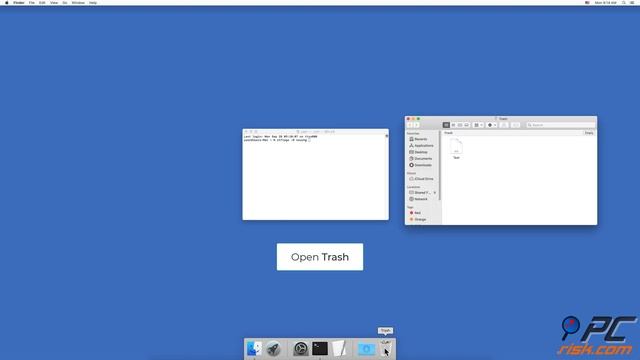
Task: Eject the Shared volume in sidebar
Action: click(435, 193)
